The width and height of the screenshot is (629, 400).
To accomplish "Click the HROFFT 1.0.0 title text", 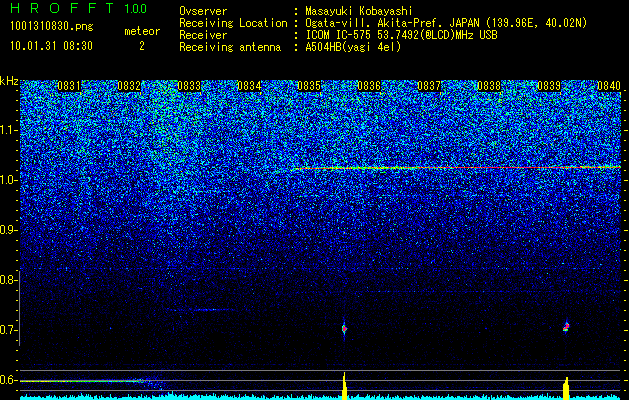I will coord(79,8).
